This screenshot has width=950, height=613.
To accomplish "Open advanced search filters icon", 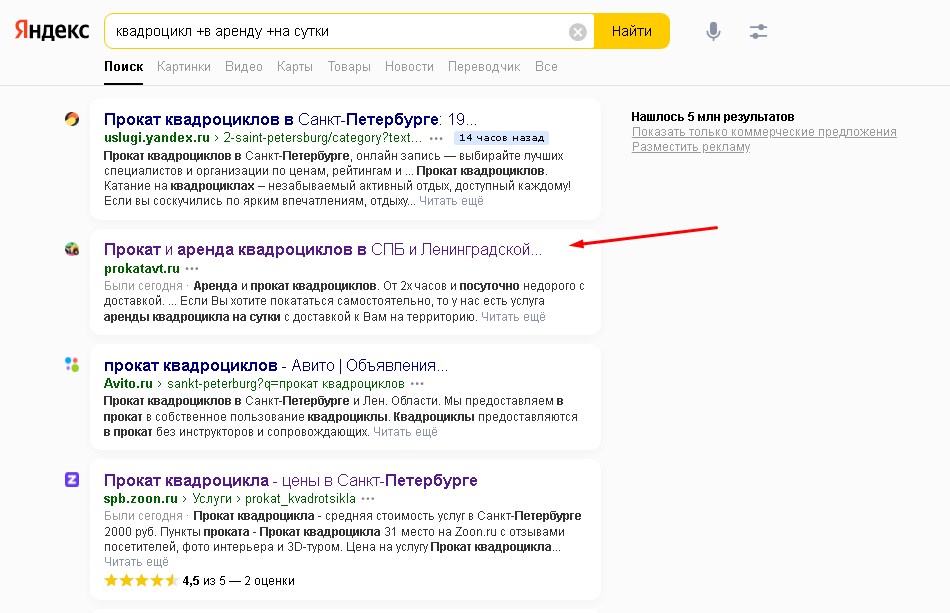I will click(758, 30).
